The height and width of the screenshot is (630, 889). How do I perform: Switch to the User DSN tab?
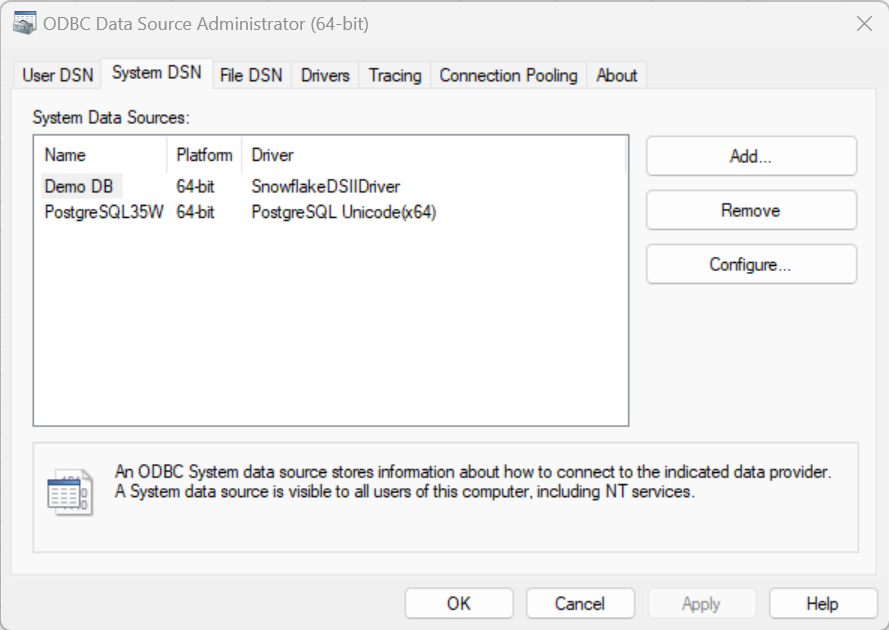[55, 75]
